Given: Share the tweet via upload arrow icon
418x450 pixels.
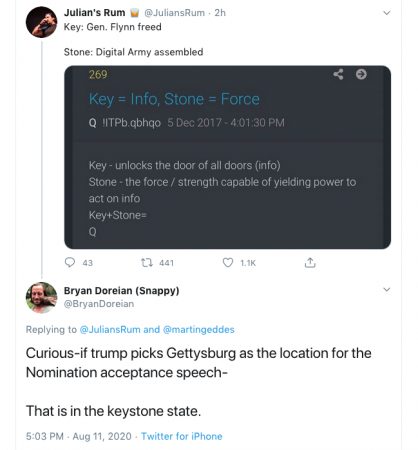Looking at the screenshot, I should coord(310,263).
